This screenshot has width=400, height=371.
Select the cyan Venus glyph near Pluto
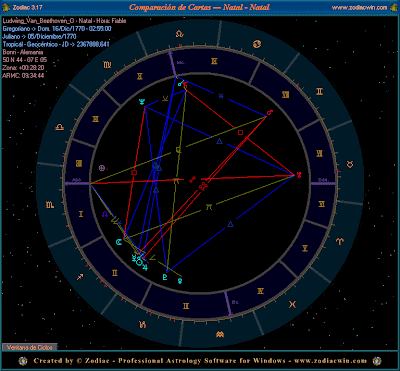(x=180, y=280)
